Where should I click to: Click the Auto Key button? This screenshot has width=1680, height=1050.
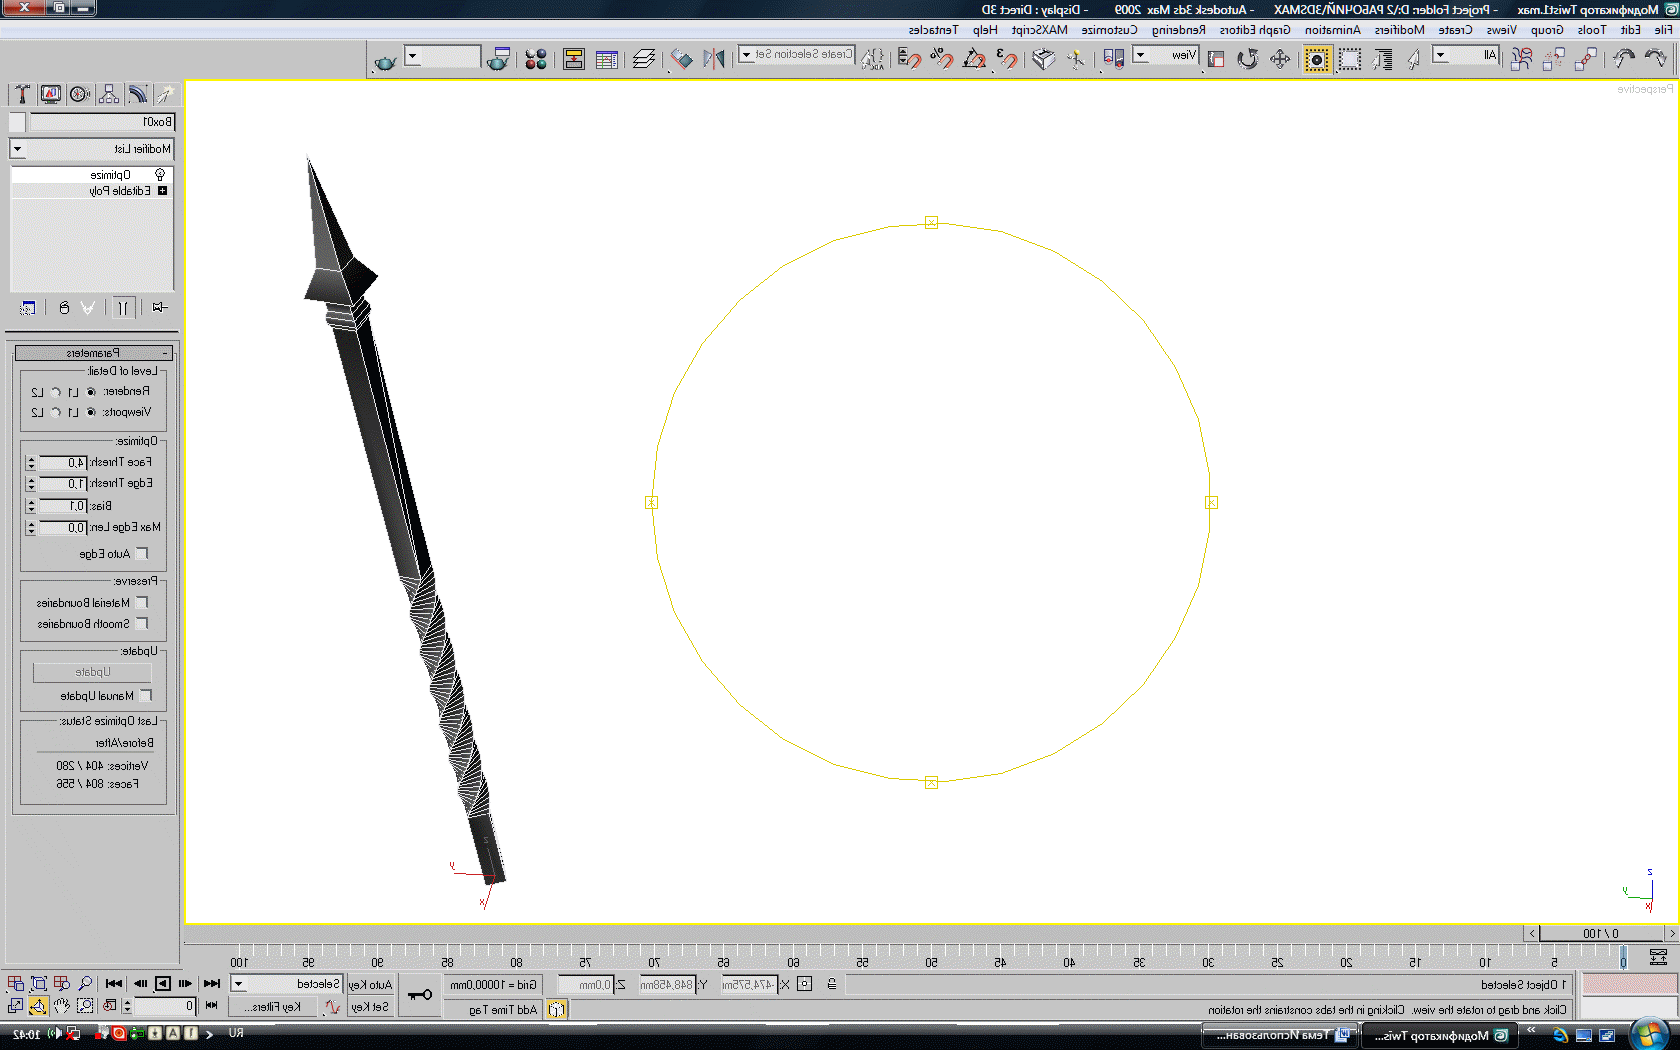pos(370,985)
